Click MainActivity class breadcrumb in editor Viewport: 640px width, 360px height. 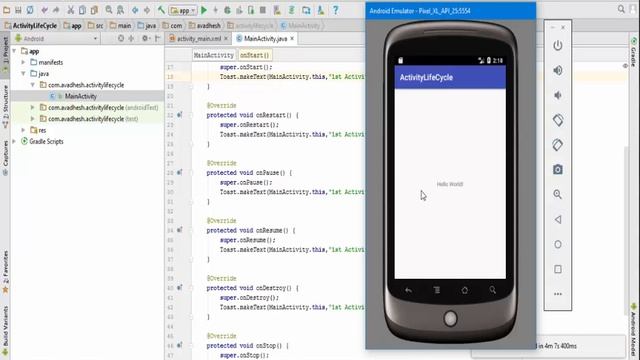click(214, 55)
